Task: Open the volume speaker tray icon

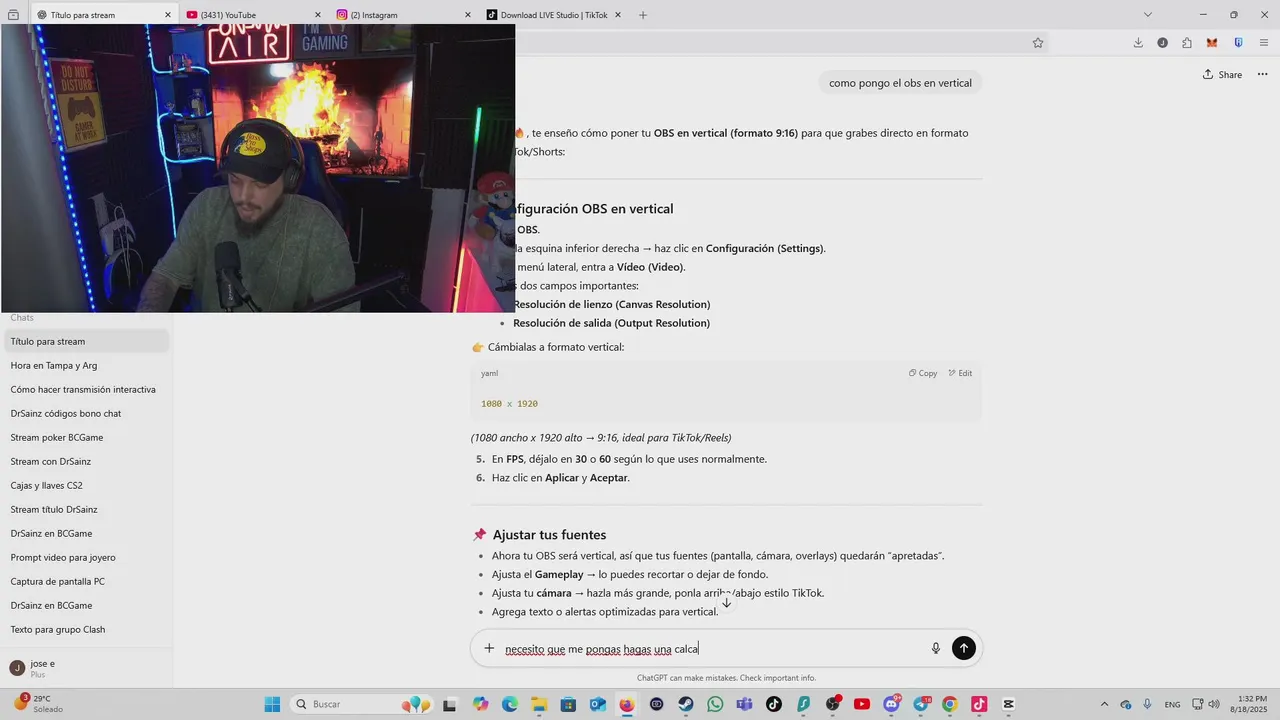Action: (1214, 704)
